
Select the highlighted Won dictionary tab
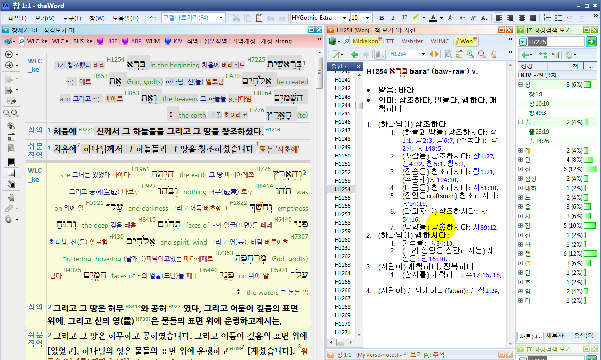[x=466, y=41]
